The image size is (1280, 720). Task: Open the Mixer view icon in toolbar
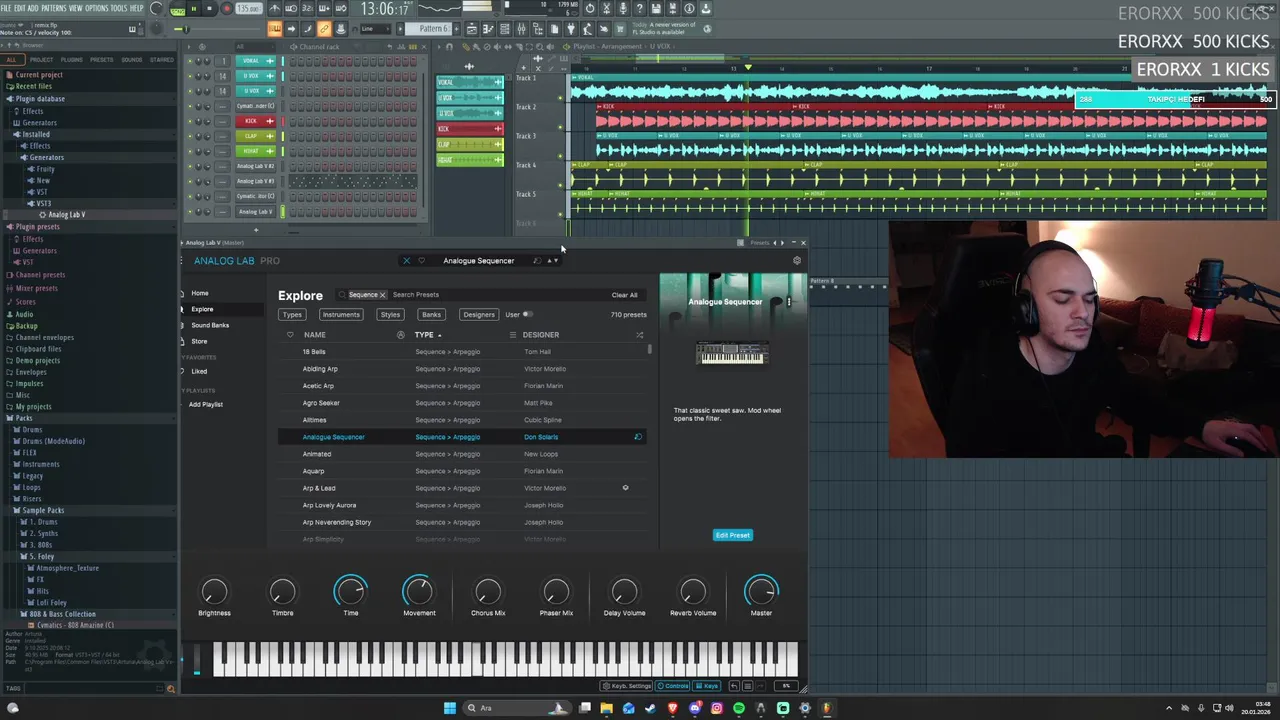(x=522, y=29)
